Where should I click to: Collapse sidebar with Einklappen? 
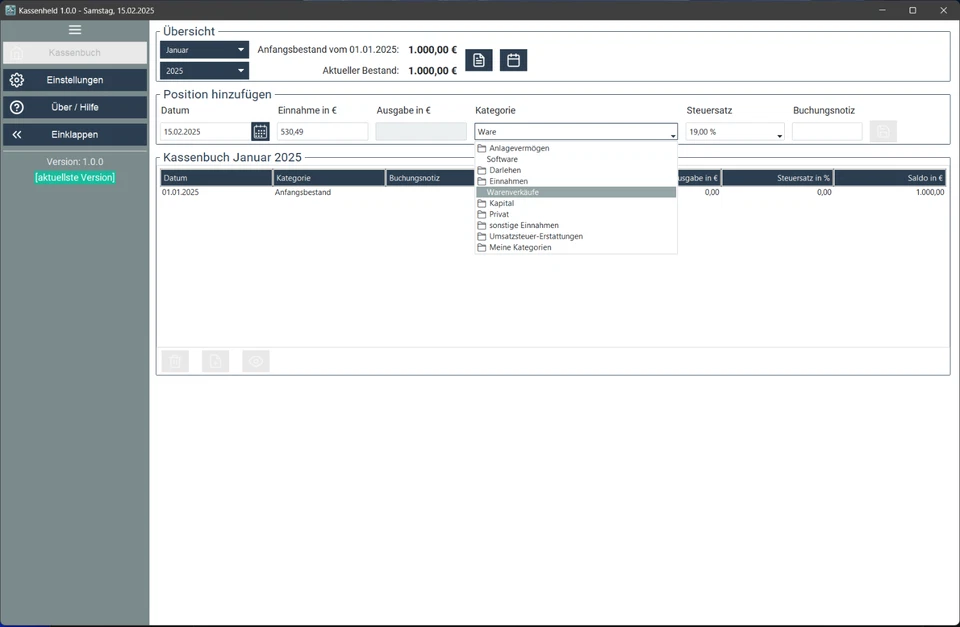coord(75,135)
